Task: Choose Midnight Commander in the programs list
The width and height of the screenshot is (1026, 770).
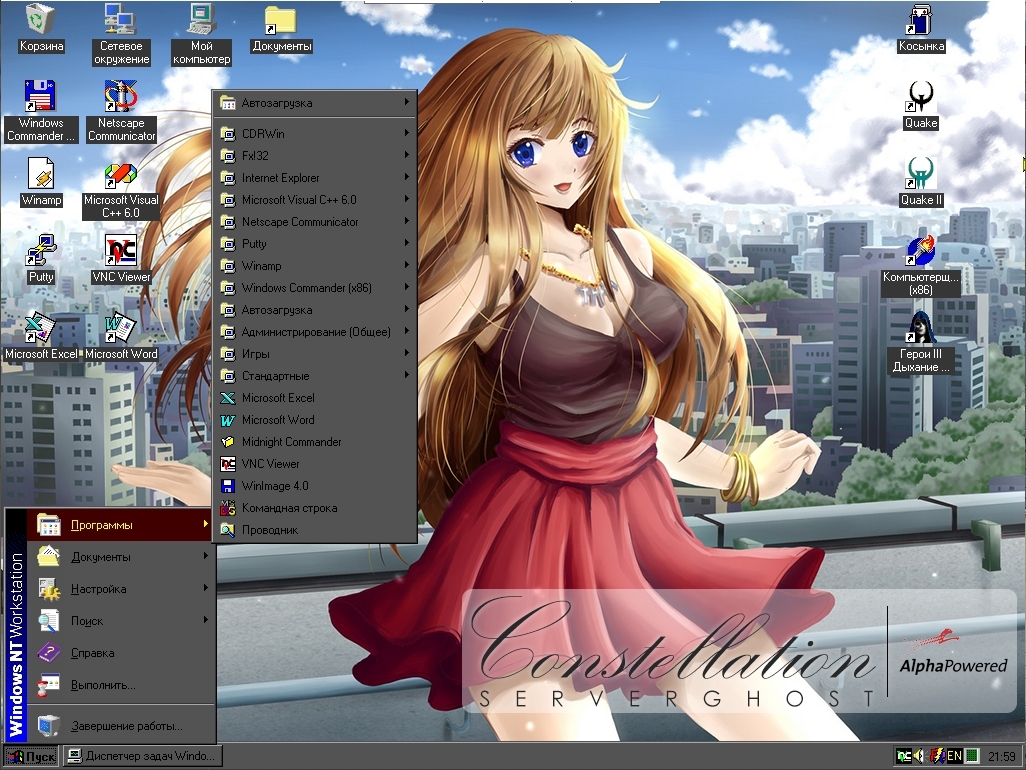Action: pos(291,442)
